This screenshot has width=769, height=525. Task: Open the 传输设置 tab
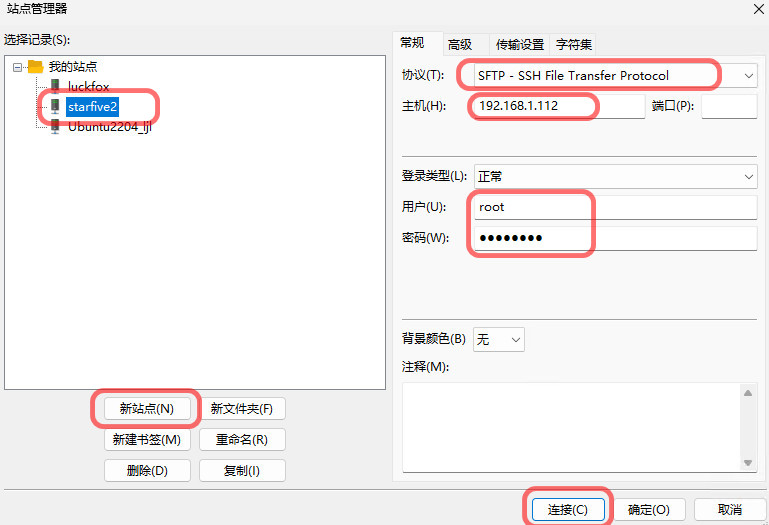click(520, 45)
